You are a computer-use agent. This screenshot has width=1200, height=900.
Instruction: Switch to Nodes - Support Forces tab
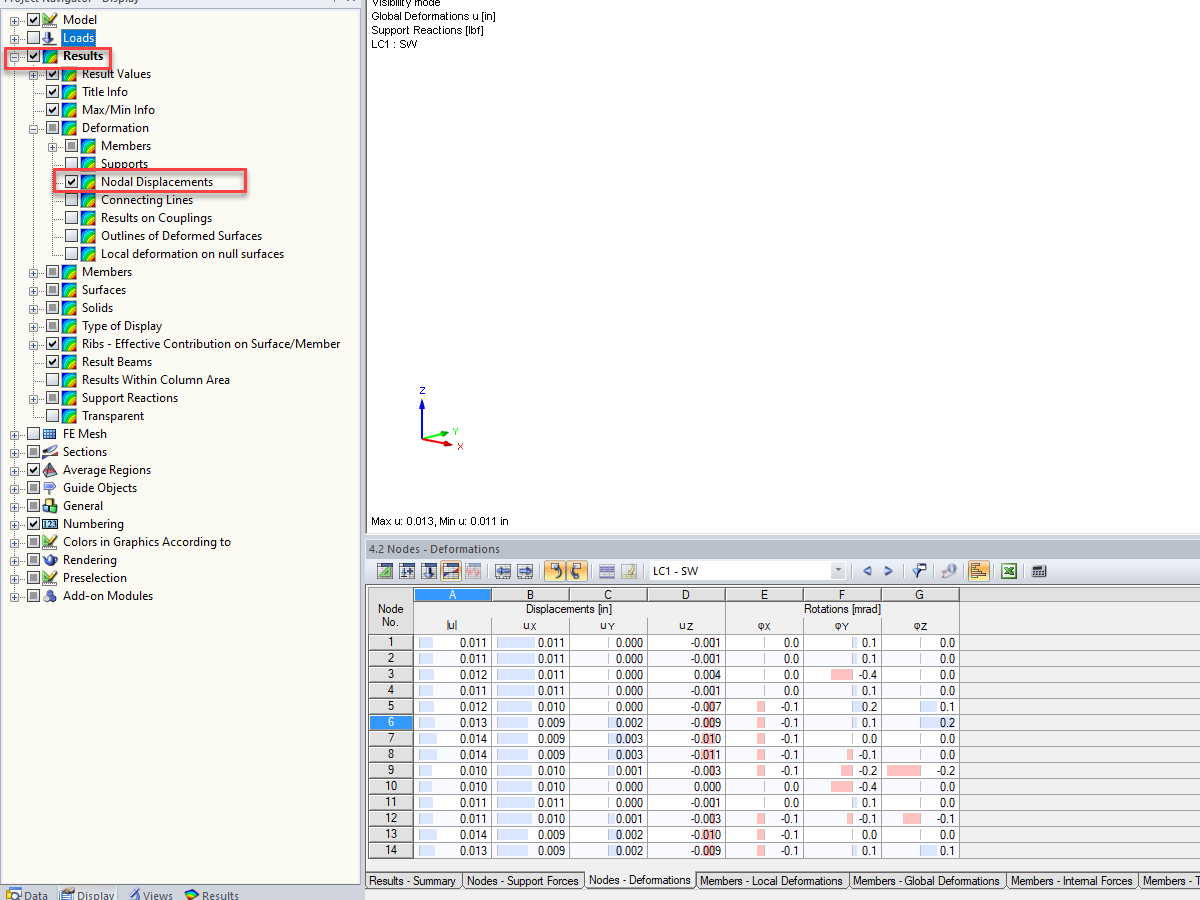pos(523,881)
